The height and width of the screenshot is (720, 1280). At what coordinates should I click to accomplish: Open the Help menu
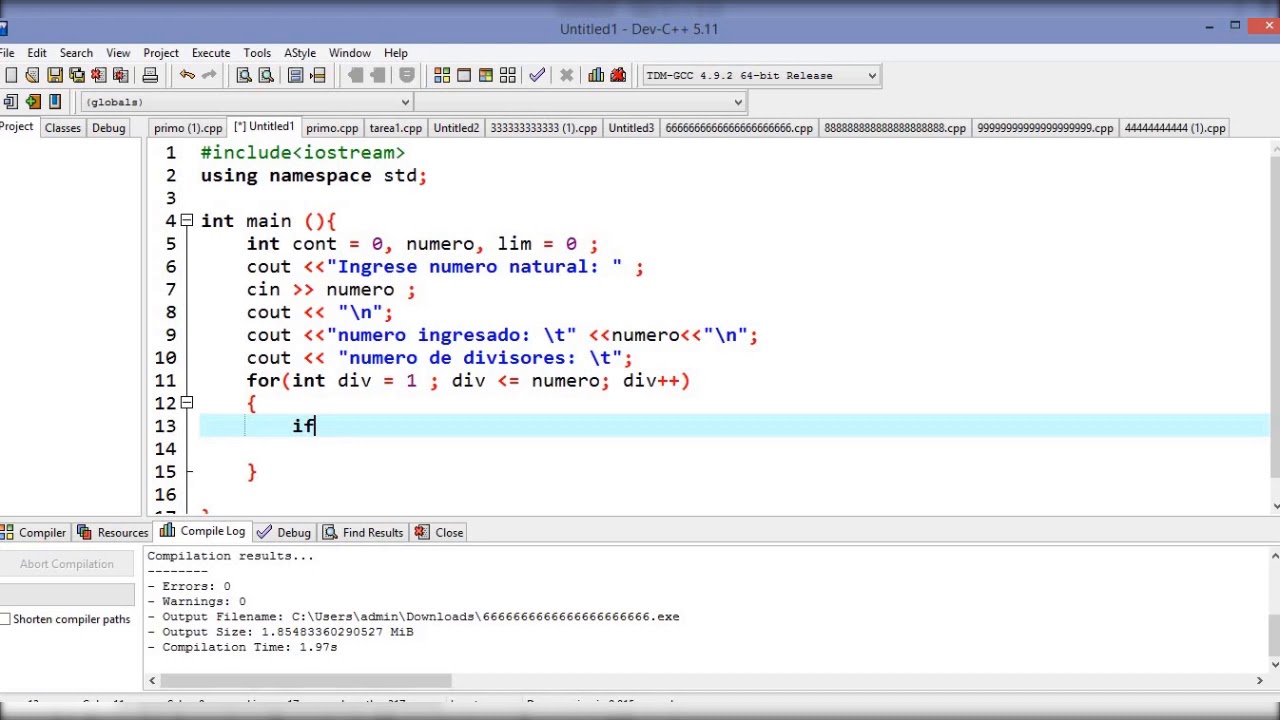point(396,53)
